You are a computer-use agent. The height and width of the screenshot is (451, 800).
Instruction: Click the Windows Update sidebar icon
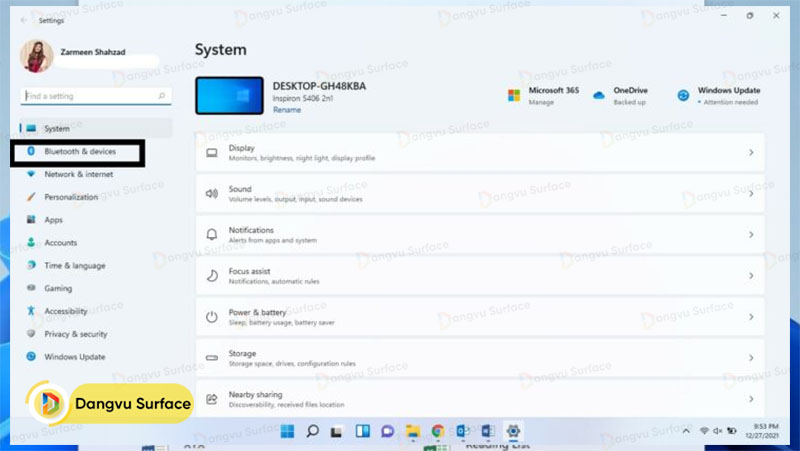(31, 357)
